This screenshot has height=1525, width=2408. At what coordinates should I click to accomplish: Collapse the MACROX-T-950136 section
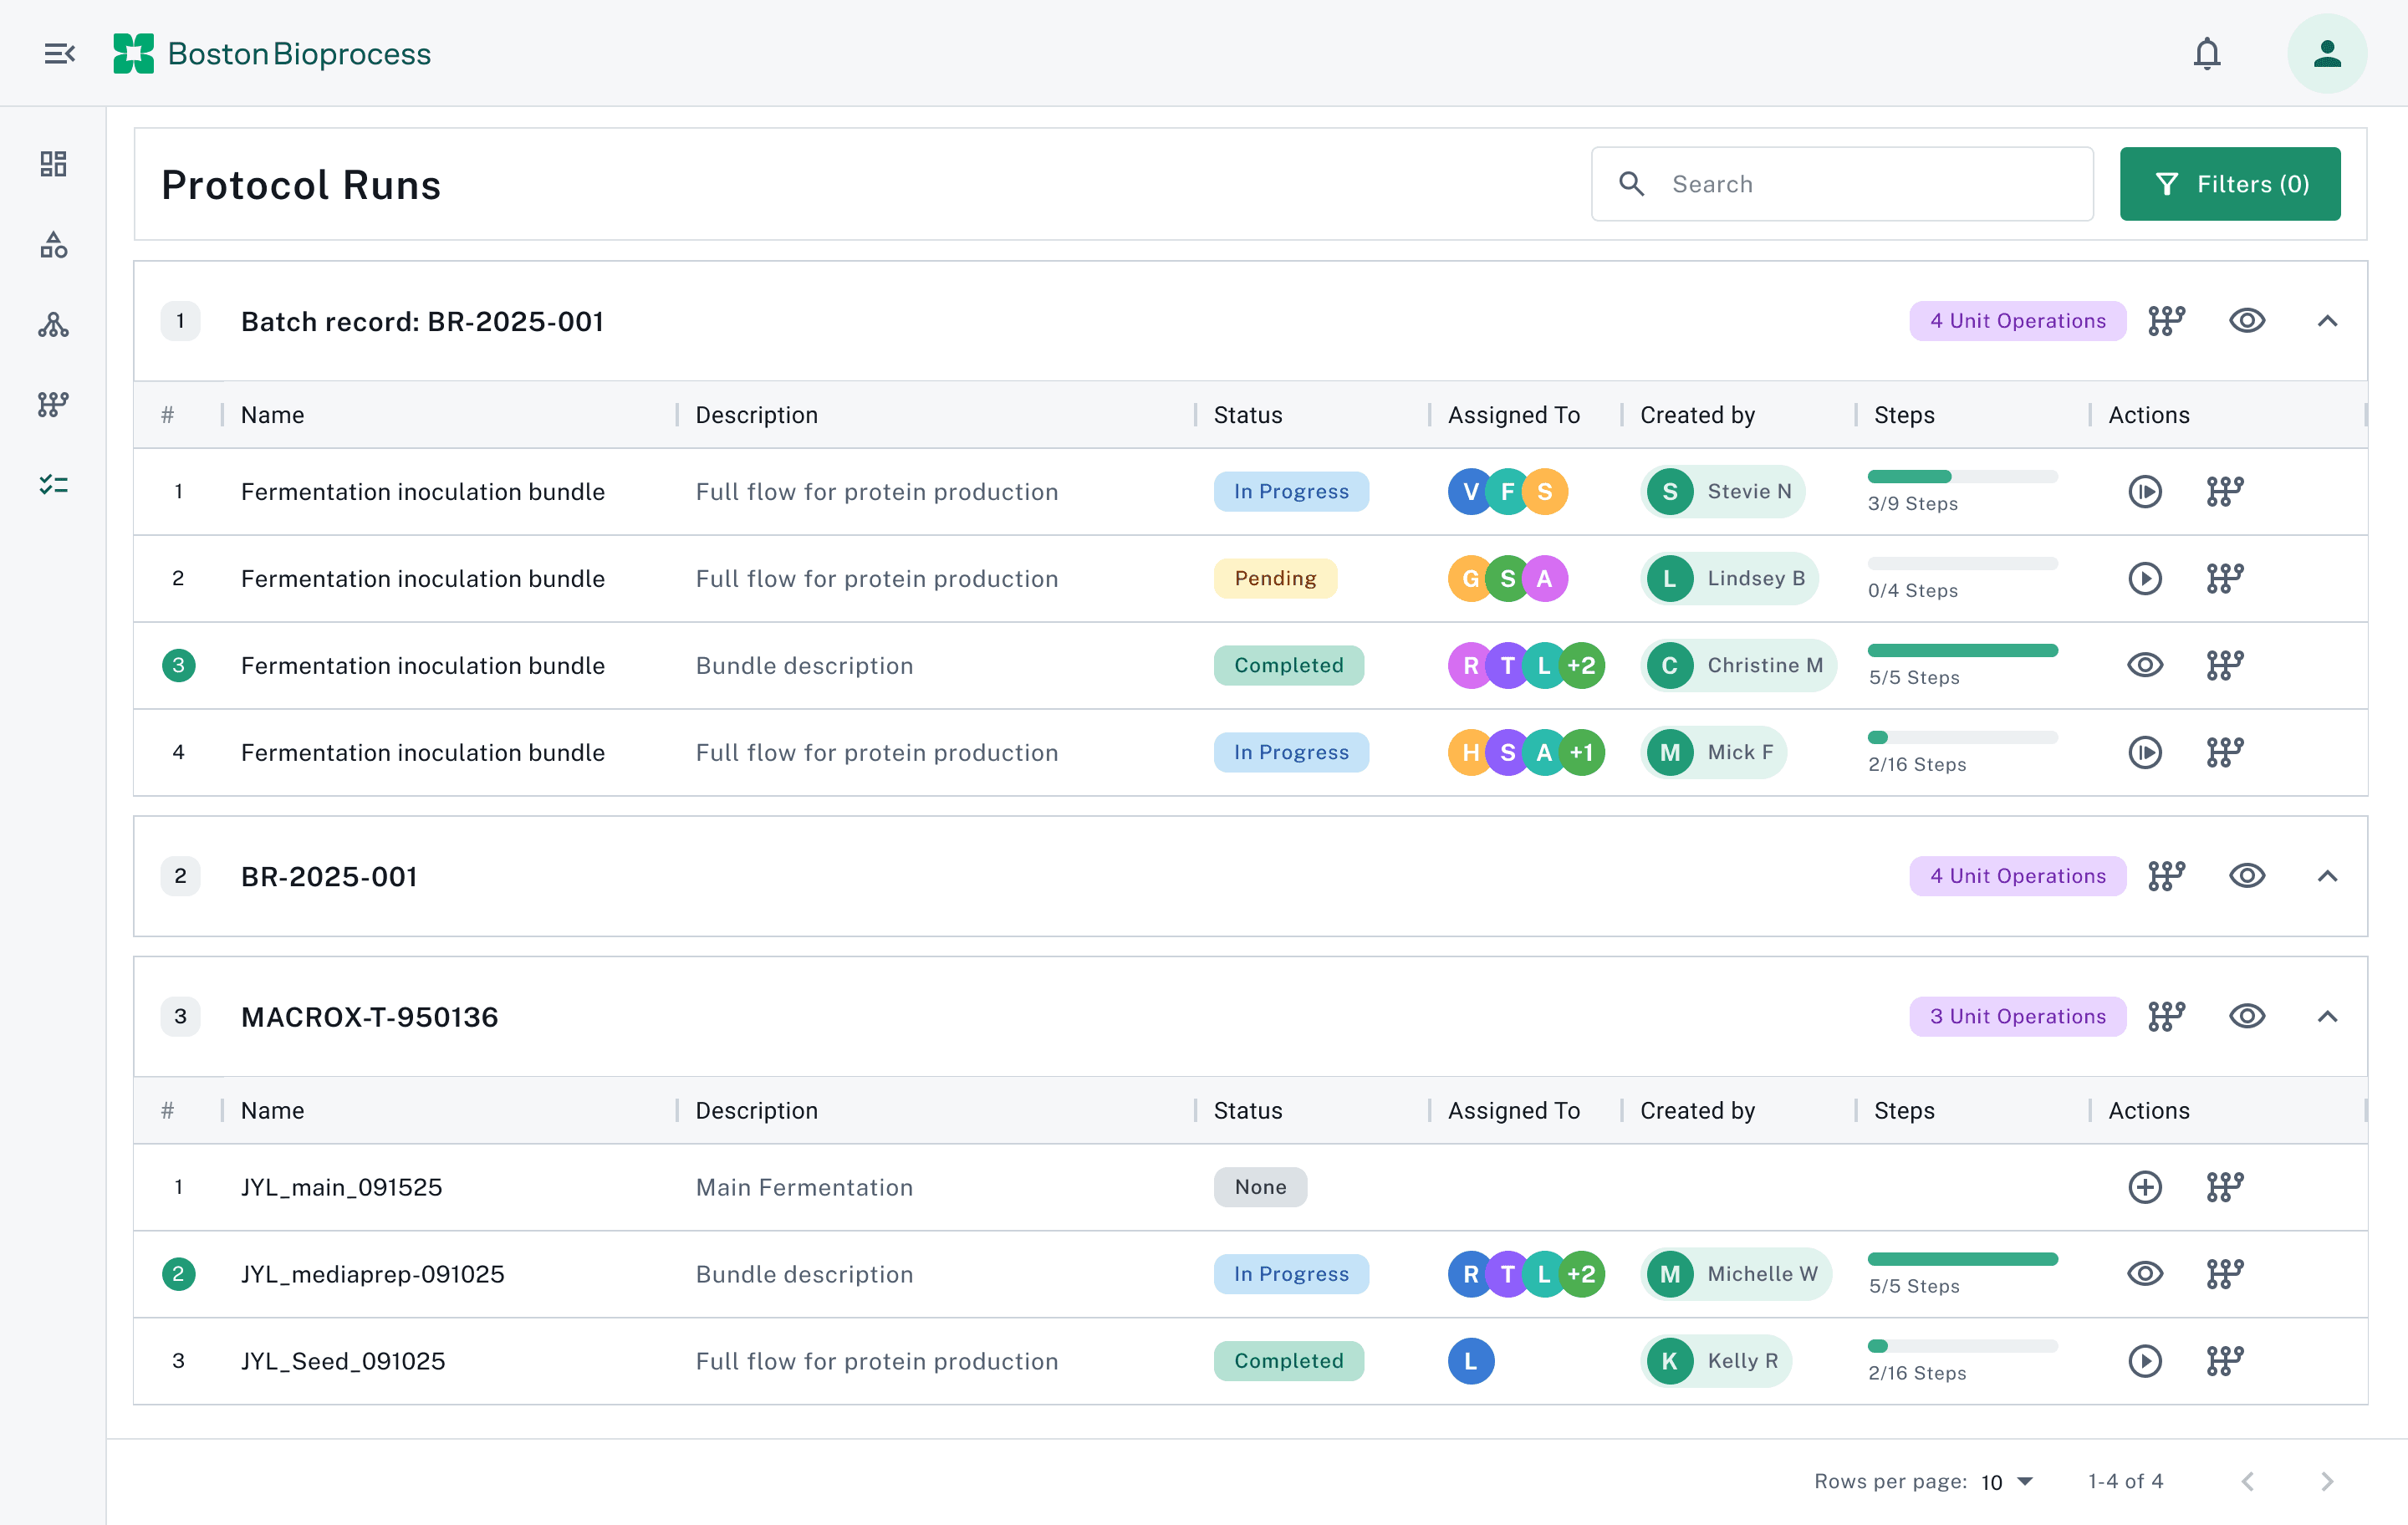2326,1016
